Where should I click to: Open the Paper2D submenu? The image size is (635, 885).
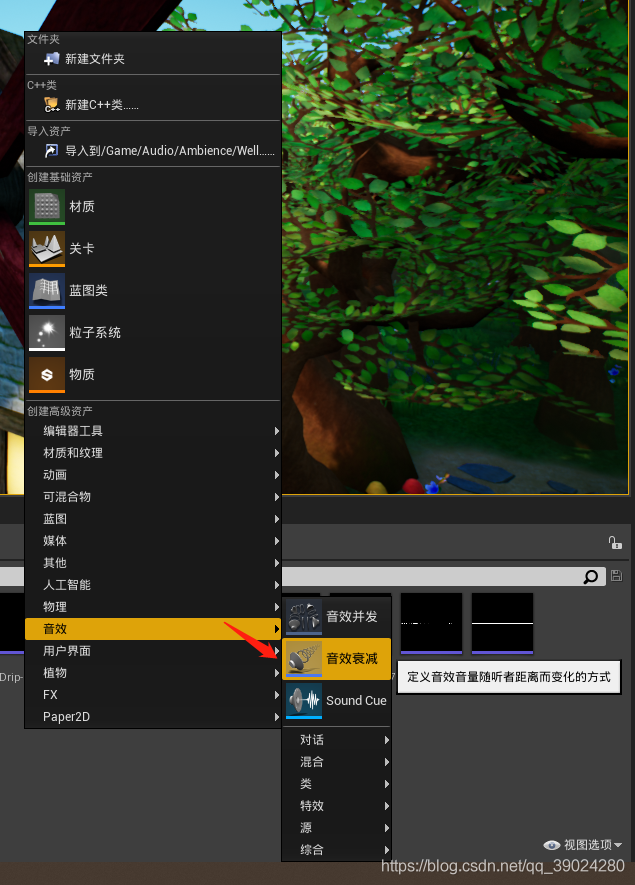click(152, 717)
